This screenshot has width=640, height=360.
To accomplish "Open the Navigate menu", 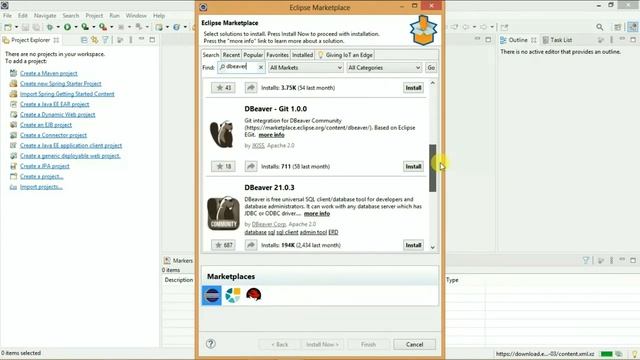I will click(x=45, y=16).
